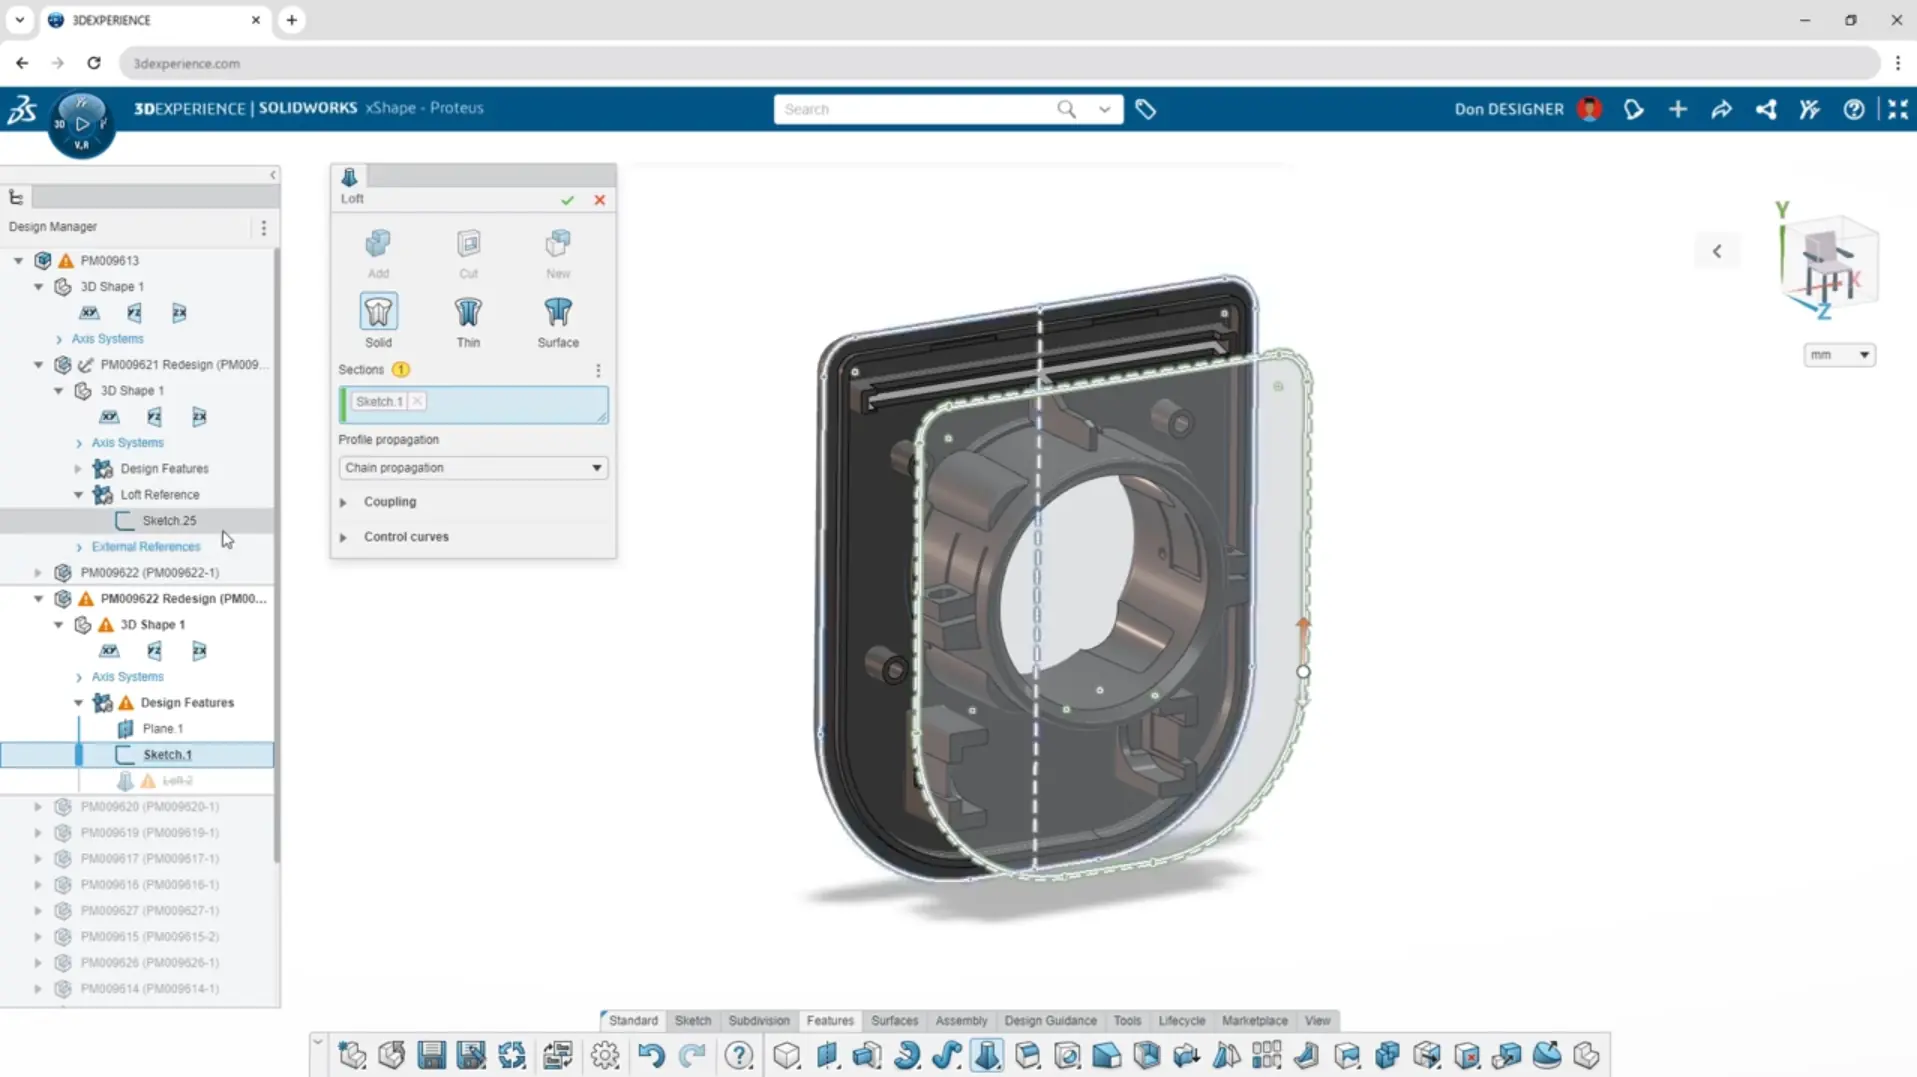Open the Assembly tab
Image resolution: width=1917 pixels, height=1077 pixels.
pos(960,1020)
